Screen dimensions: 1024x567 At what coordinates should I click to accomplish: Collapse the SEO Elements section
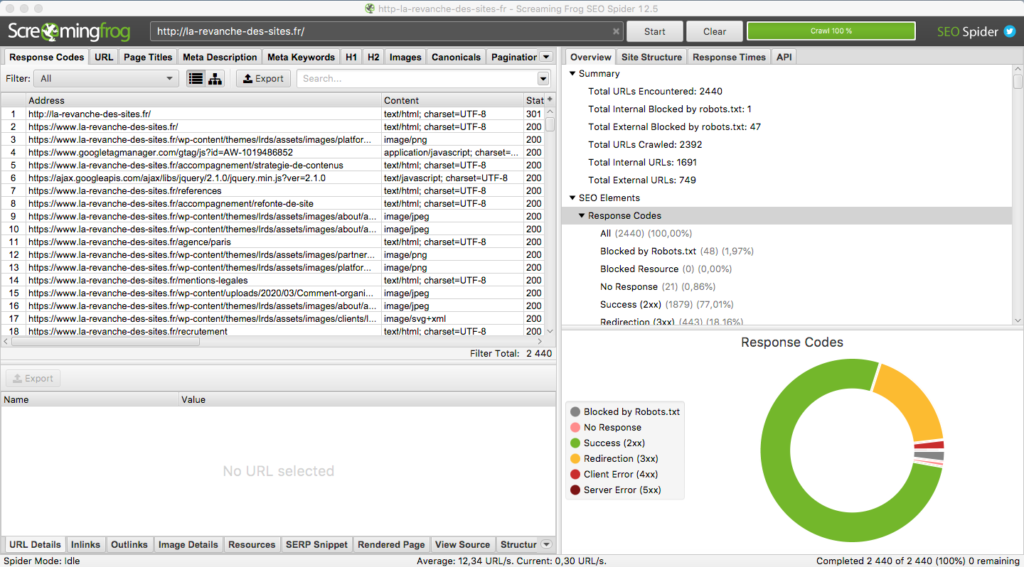tap(573, 198)
